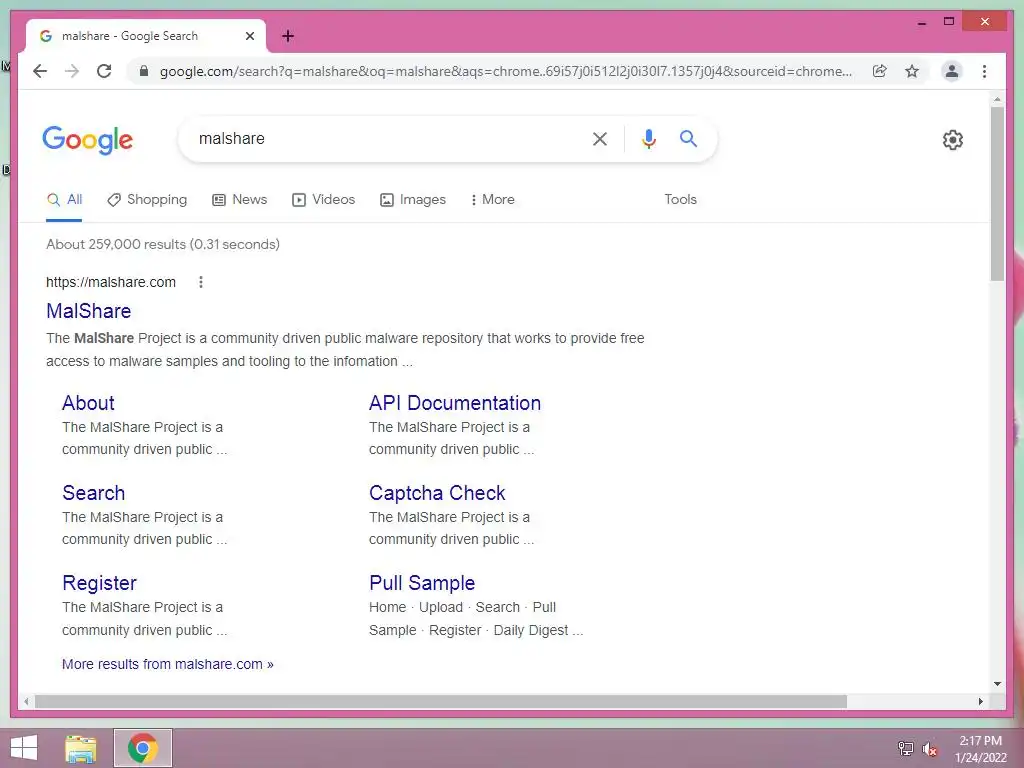Click the Chrome taskbar icon
Image resolution: width=1024 pixels, height=768 pixels.
point(143,748)
